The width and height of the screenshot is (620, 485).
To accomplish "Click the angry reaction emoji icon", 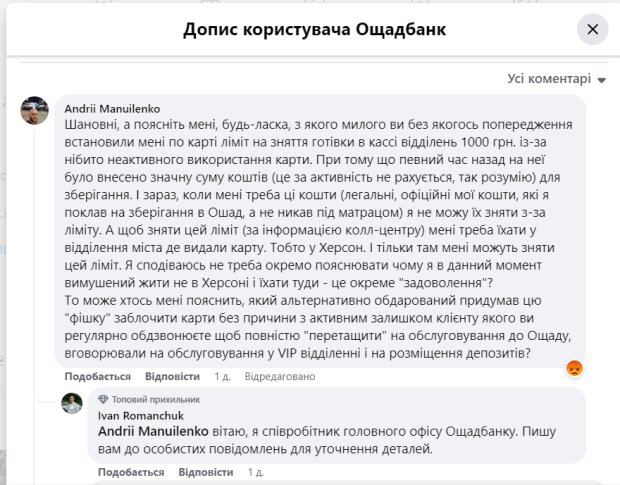I will coord(574,368).
